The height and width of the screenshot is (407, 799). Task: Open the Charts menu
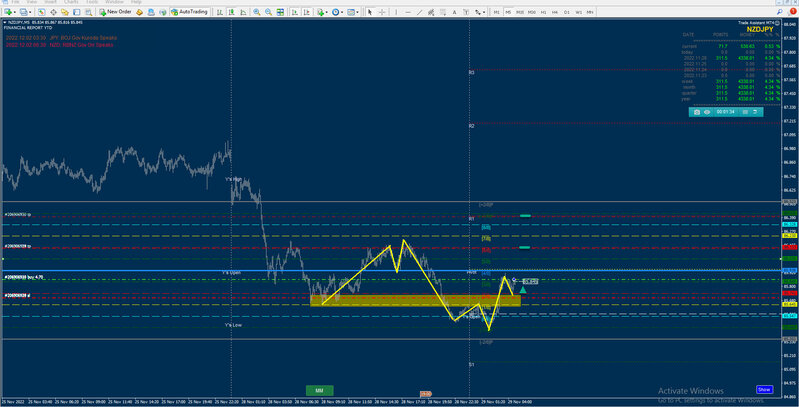(x=71, y=2)
